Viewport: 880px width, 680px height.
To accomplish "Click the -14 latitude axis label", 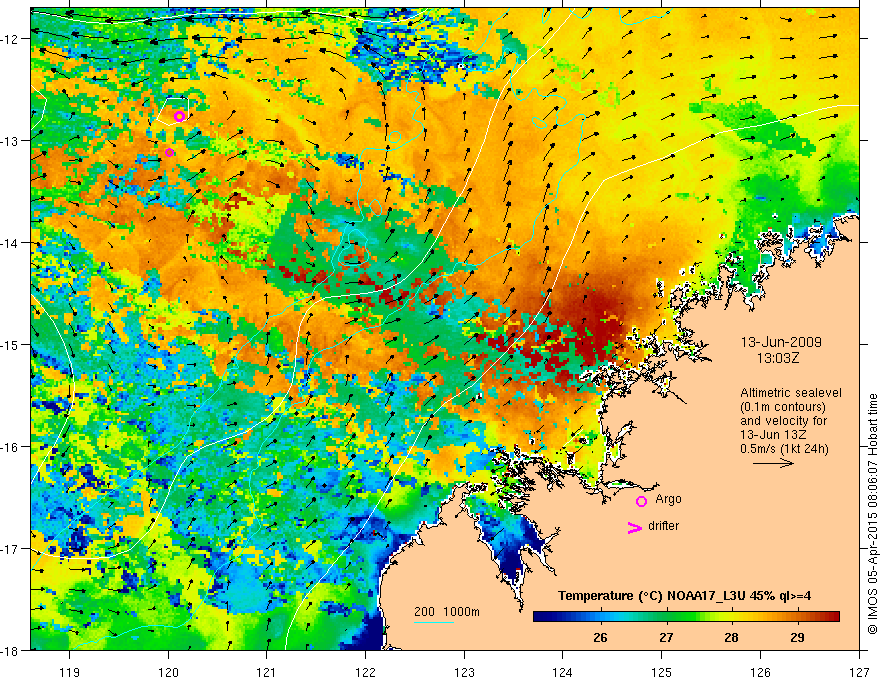I will click(x=11, y=242).
